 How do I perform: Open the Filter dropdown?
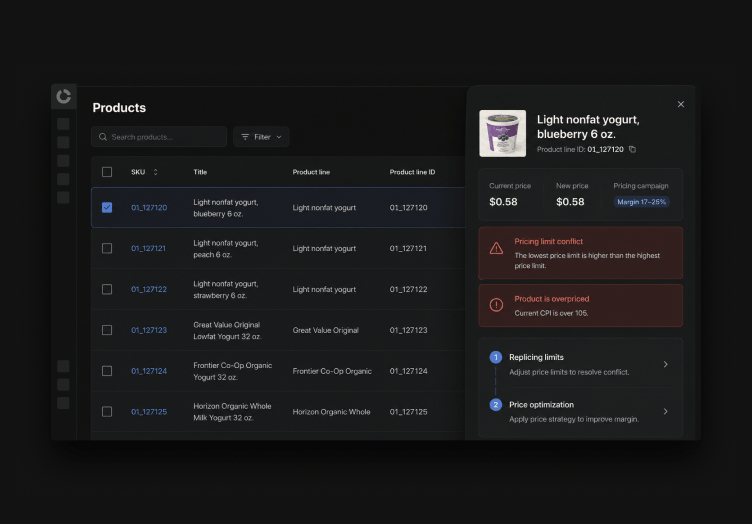tap(261, 137)
